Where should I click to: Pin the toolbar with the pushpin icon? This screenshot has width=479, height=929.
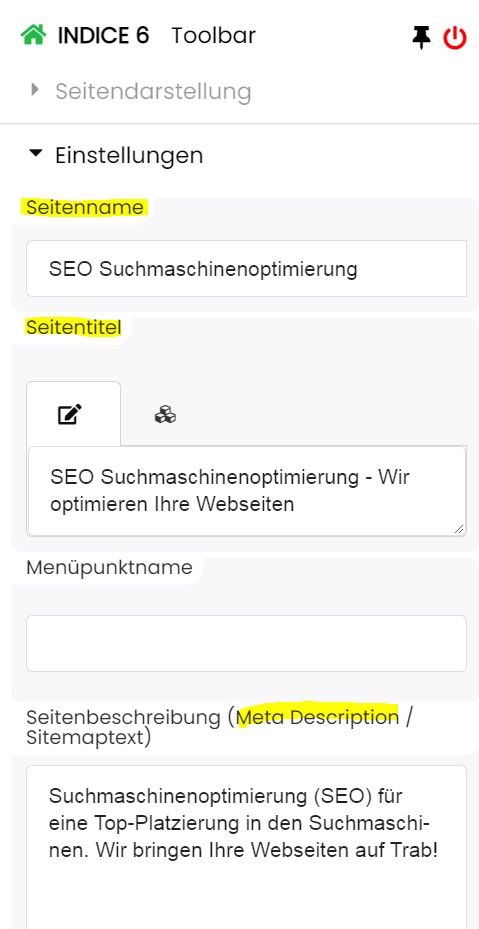tap(421, 38)
